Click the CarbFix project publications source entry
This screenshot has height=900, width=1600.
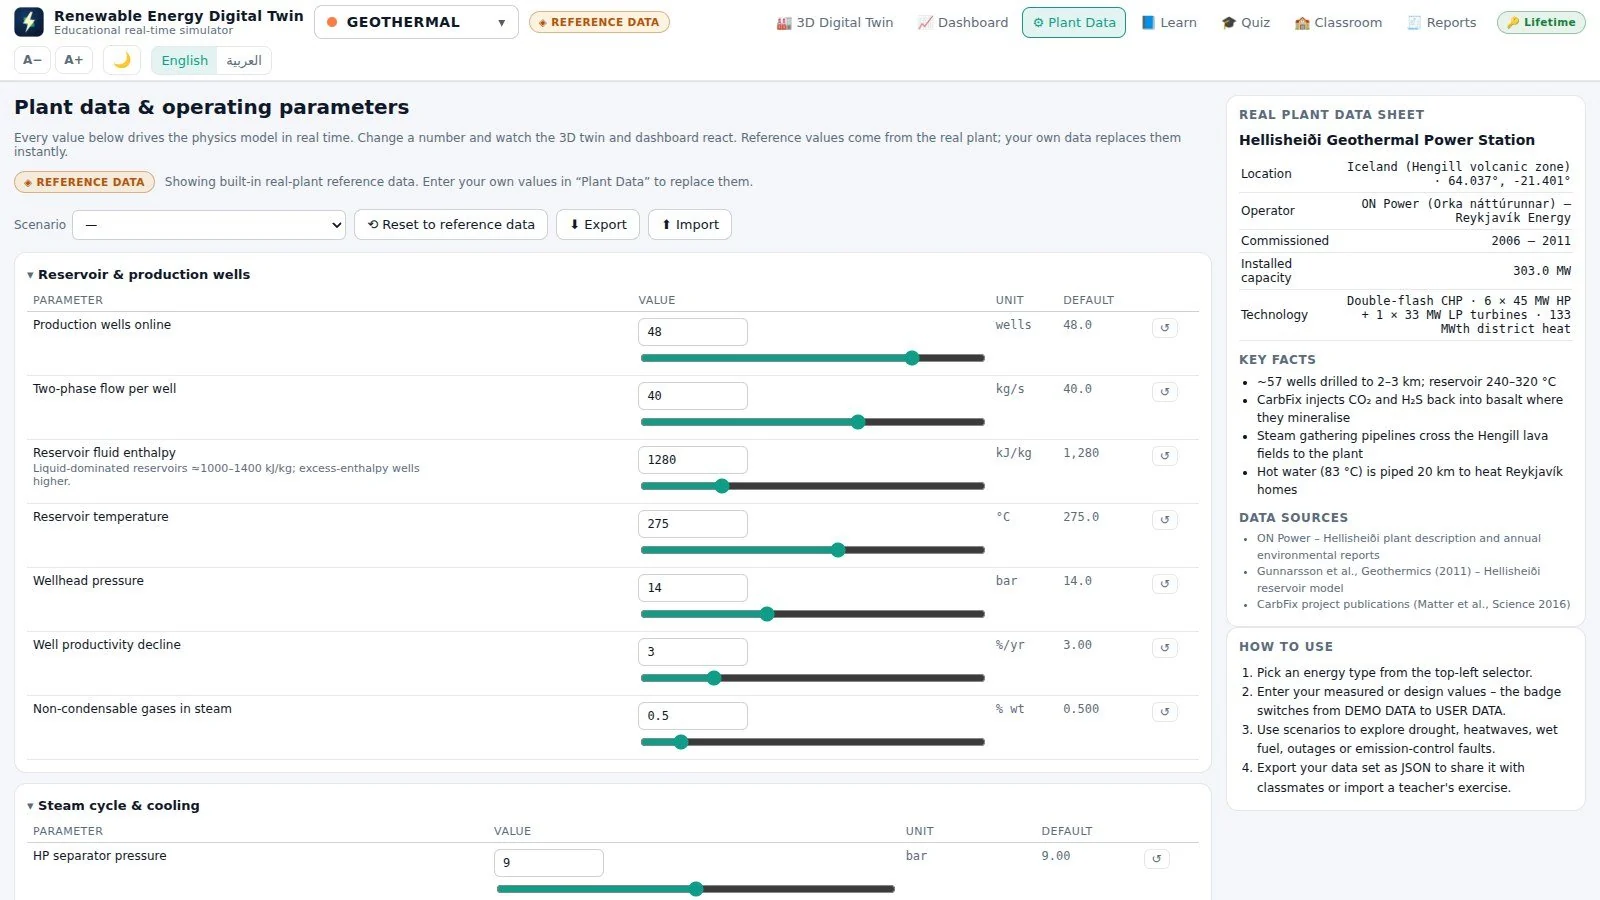1413,604
